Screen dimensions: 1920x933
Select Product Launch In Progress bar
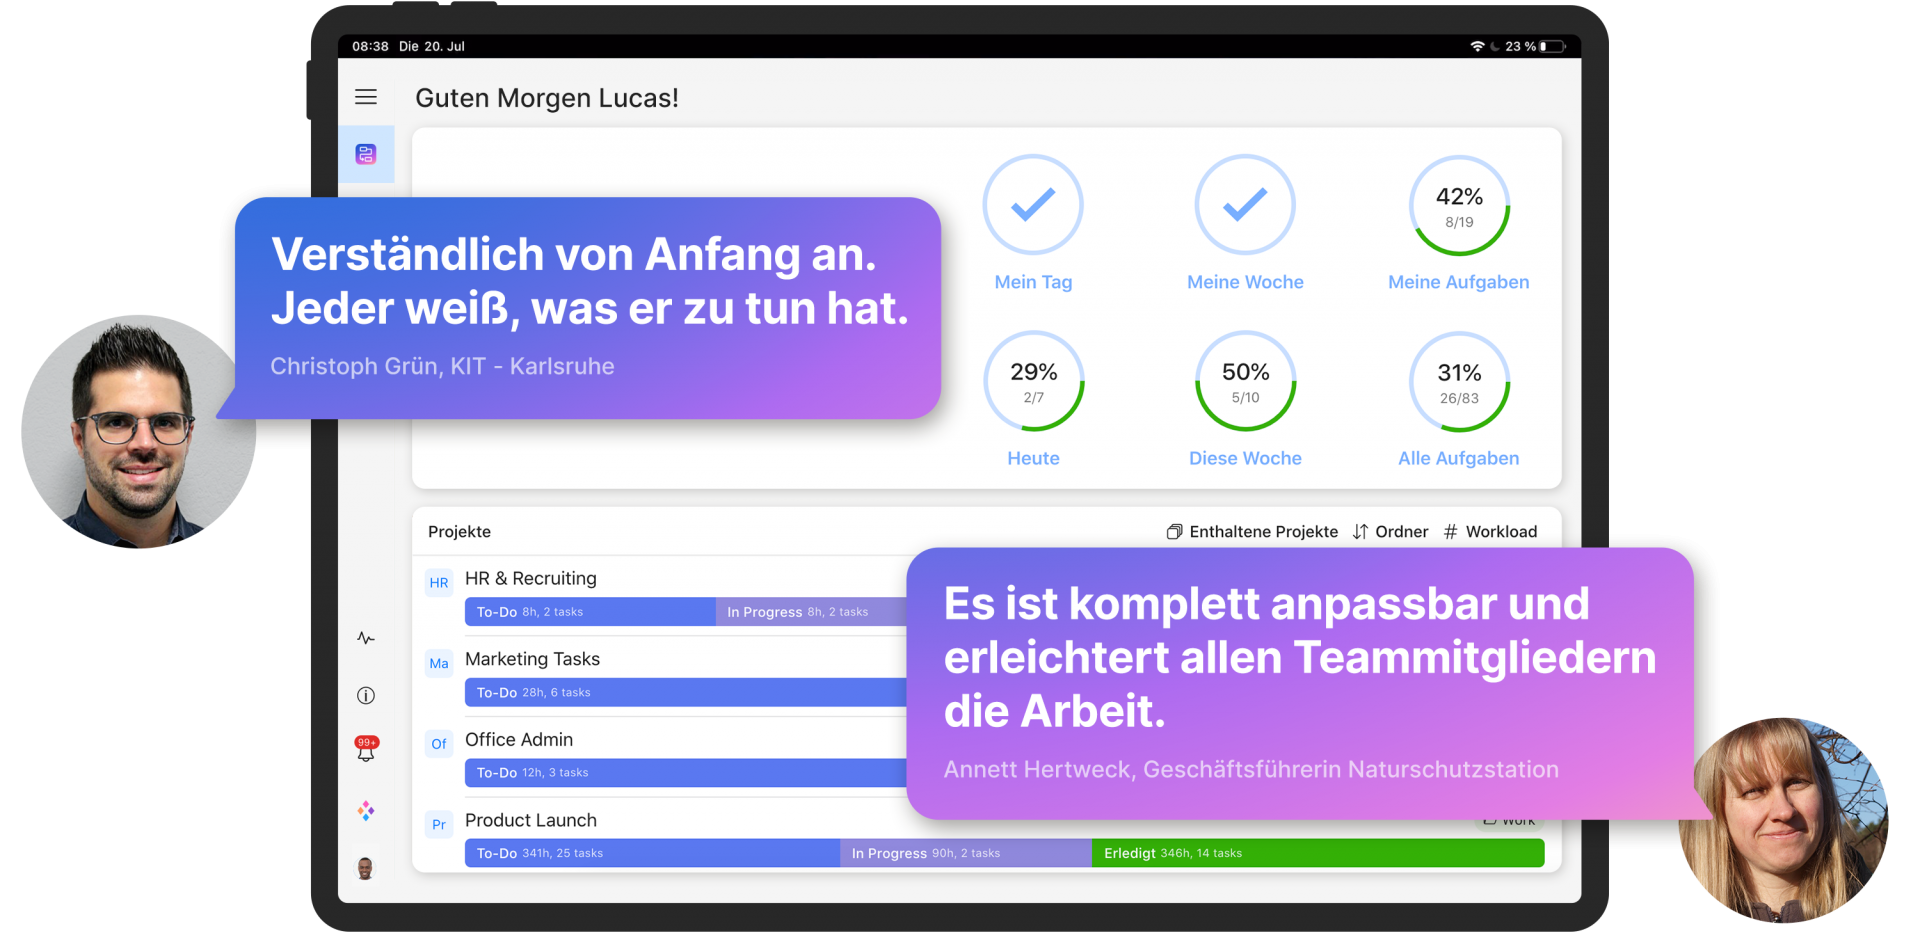(966, 853)
